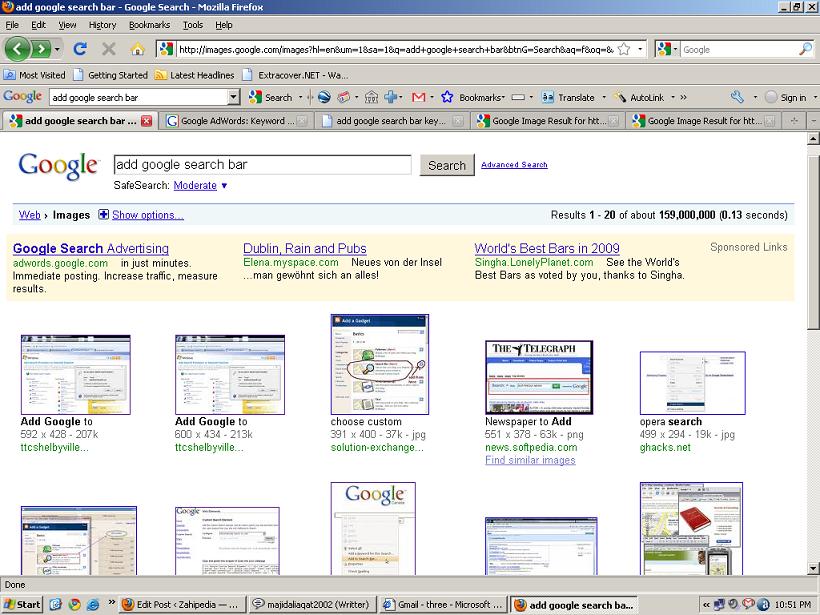This screenshot has width=820, height=615.
Task: Expand the Show options plus box
Action: 103,215
